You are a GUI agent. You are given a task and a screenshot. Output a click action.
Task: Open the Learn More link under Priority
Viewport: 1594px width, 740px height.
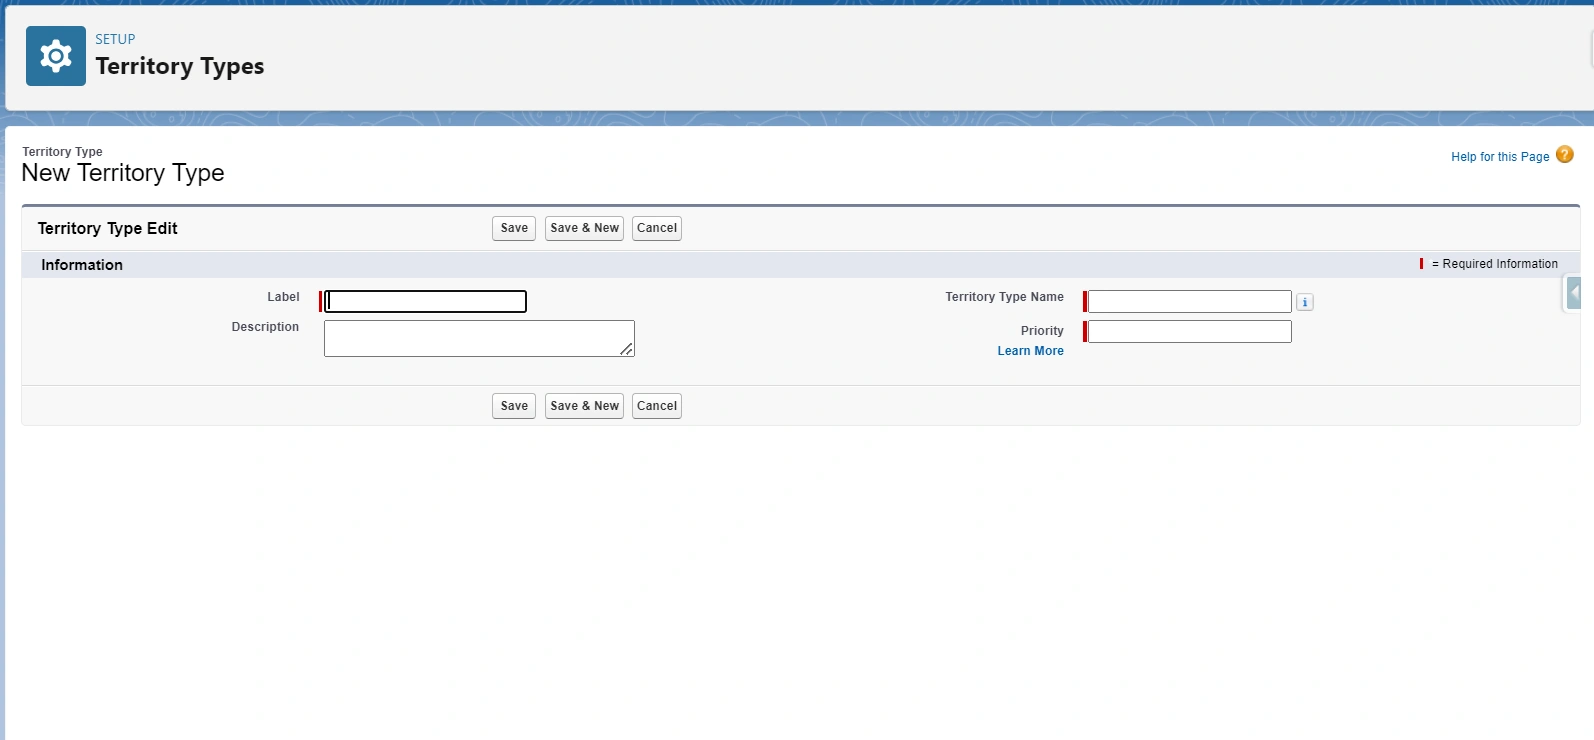click(x=1030, y=351)
